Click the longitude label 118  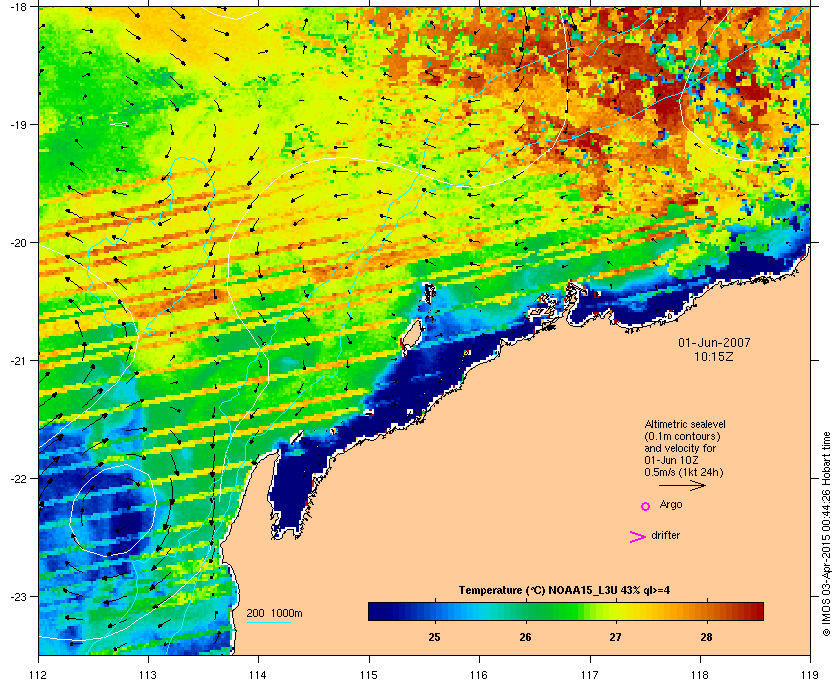[x=700, y=675]
